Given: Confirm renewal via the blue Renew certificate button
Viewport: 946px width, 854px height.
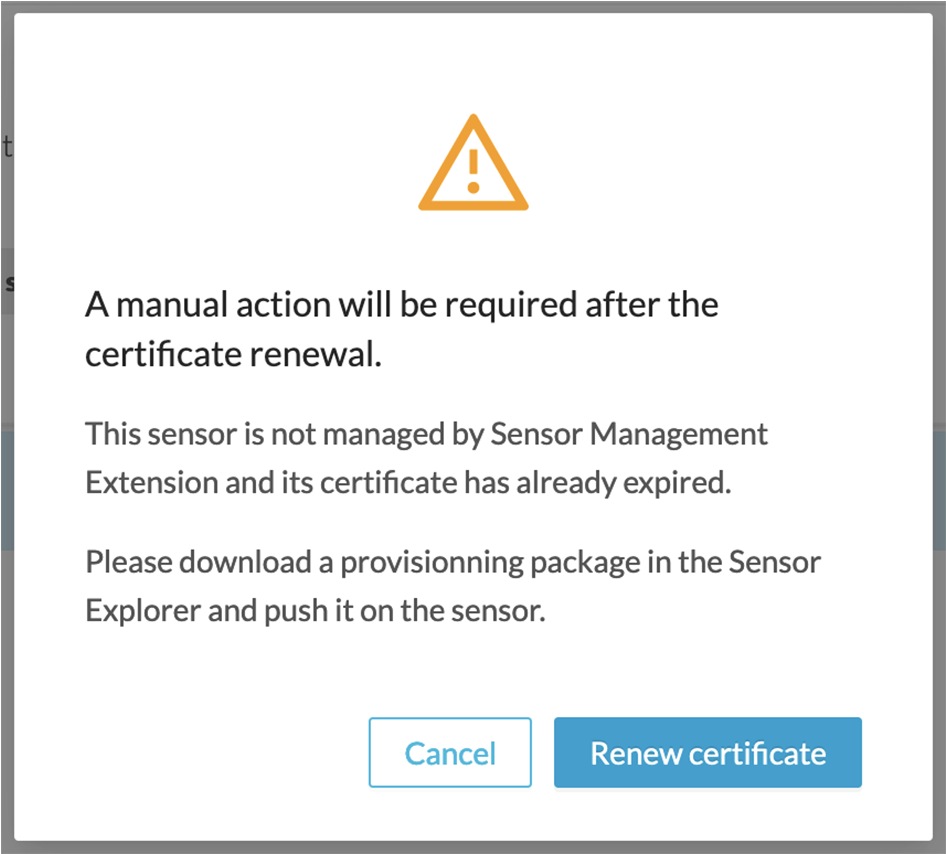Looking at the screenshot, I should (707, 753).
